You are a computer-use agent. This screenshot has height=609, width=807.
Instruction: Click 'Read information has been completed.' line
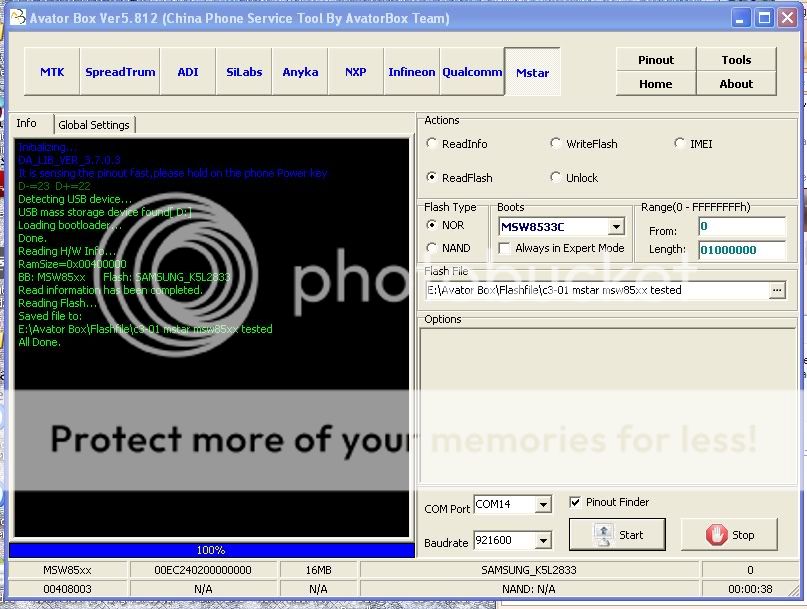(110, 290)
